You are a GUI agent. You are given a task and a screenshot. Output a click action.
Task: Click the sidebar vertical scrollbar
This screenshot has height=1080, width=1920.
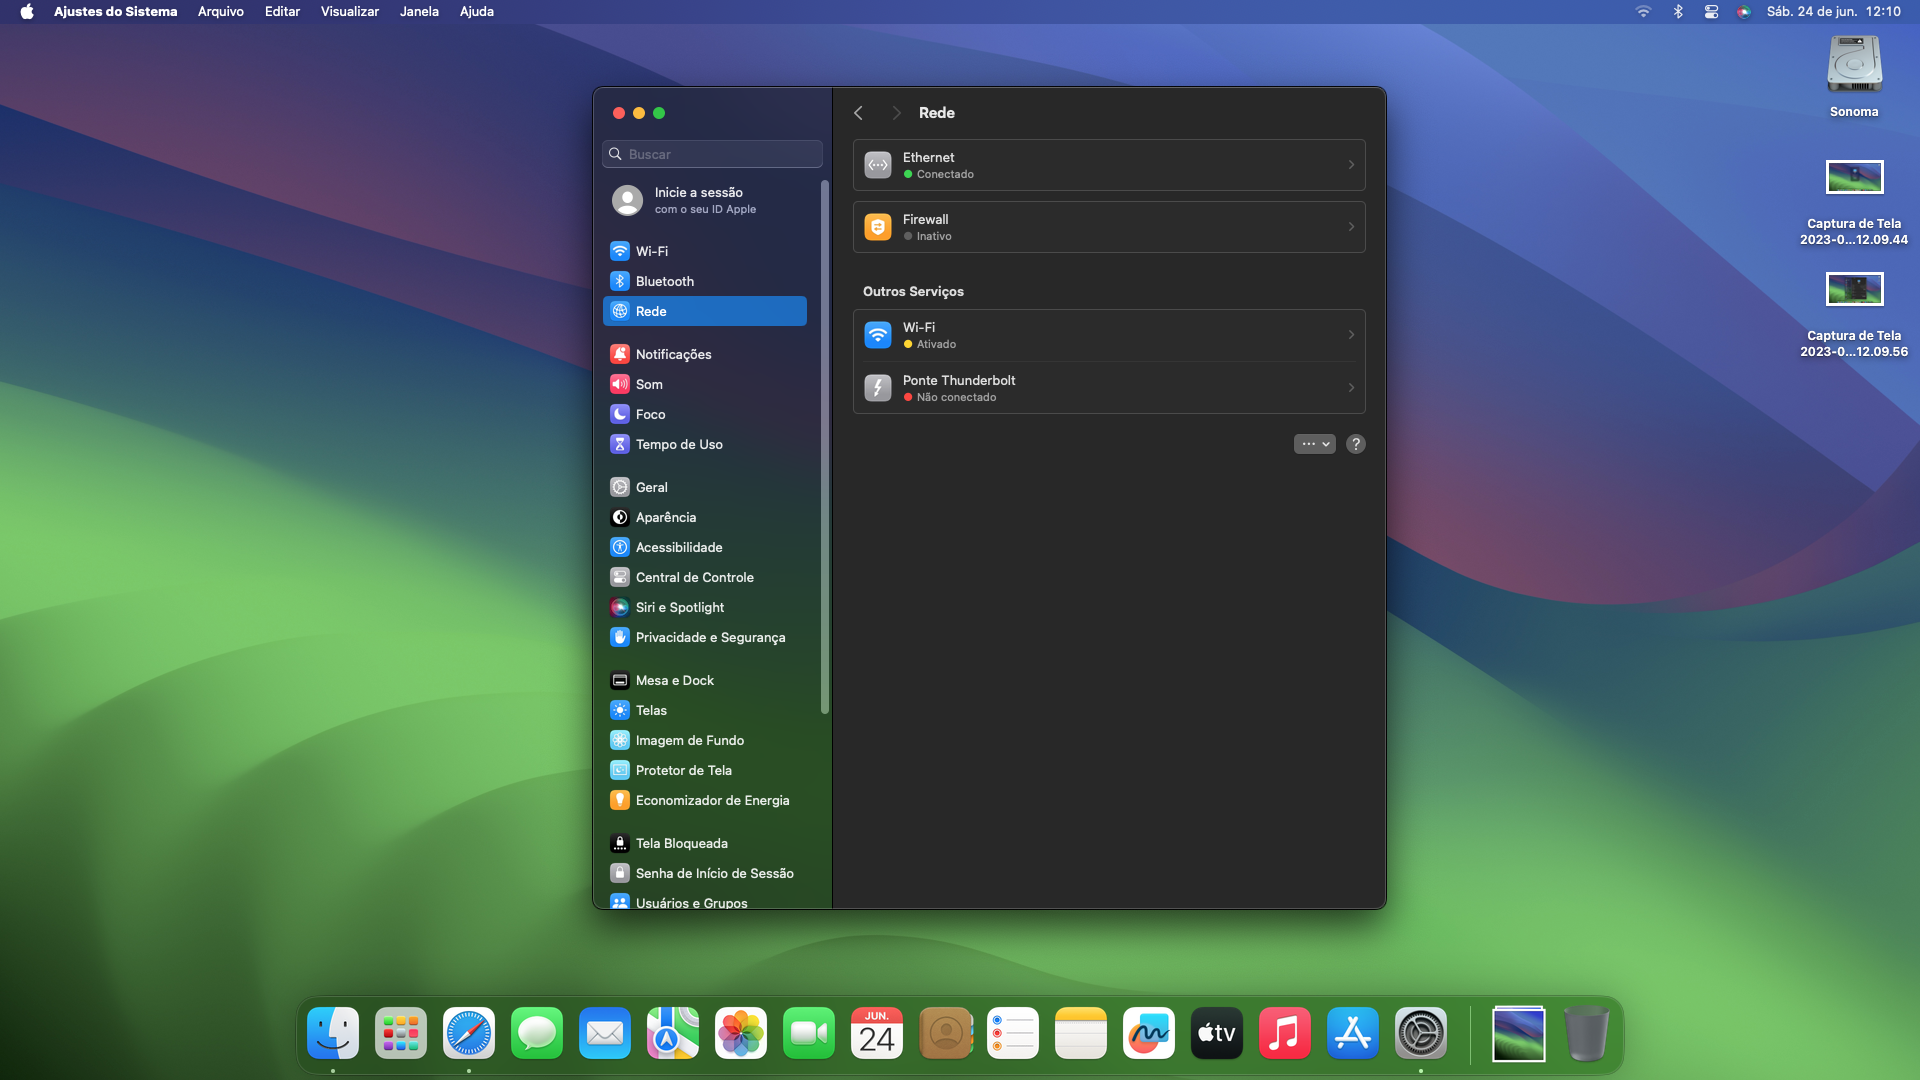point(825,446)
